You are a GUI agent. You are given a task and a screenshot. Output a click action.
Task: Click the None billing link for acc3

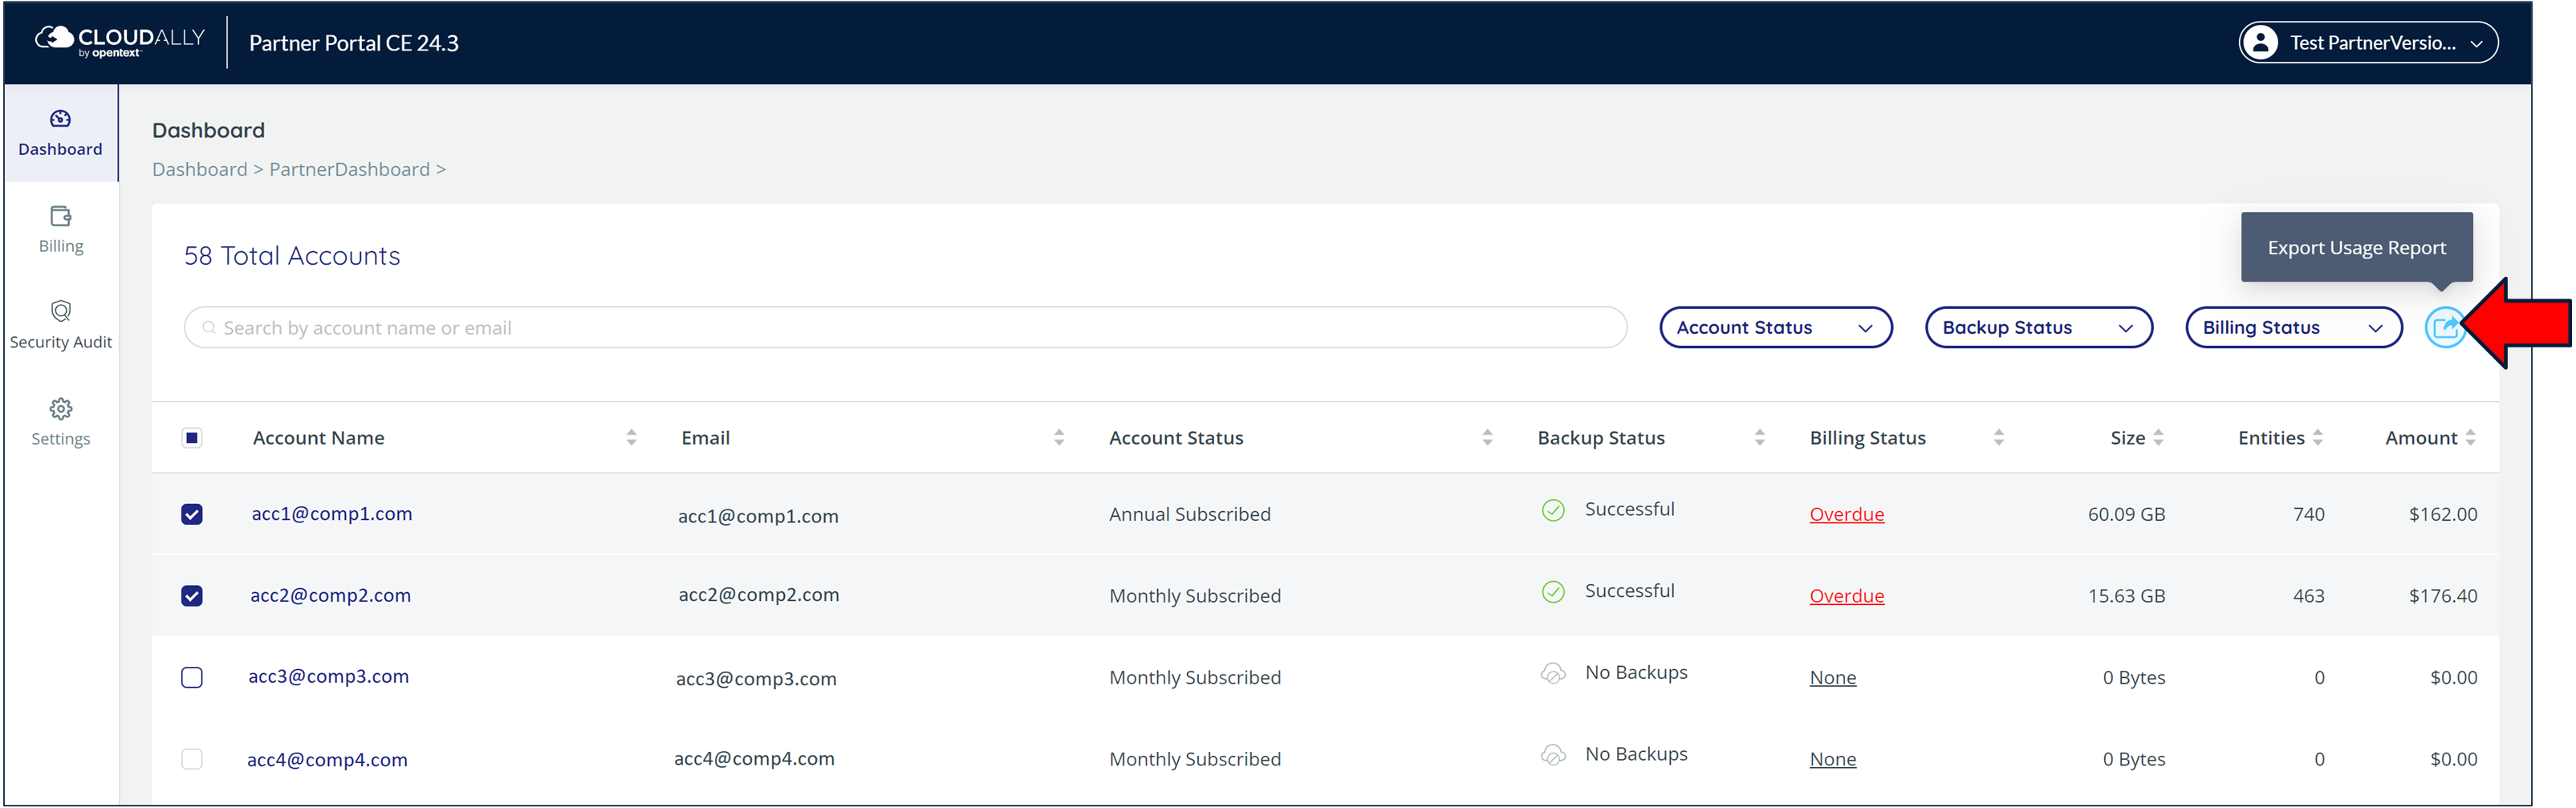[x=1832, y=677]
